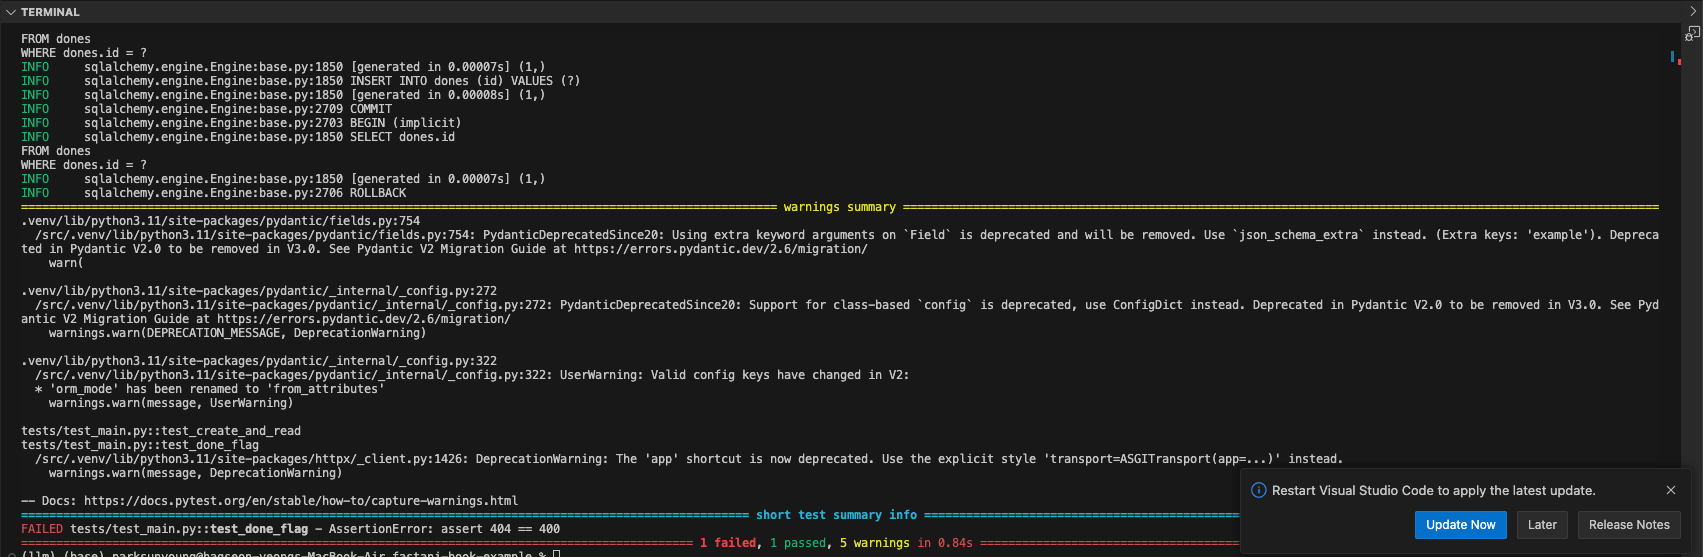
Task: Click the COMMIT log line
Action: click(x=207, y=109)
